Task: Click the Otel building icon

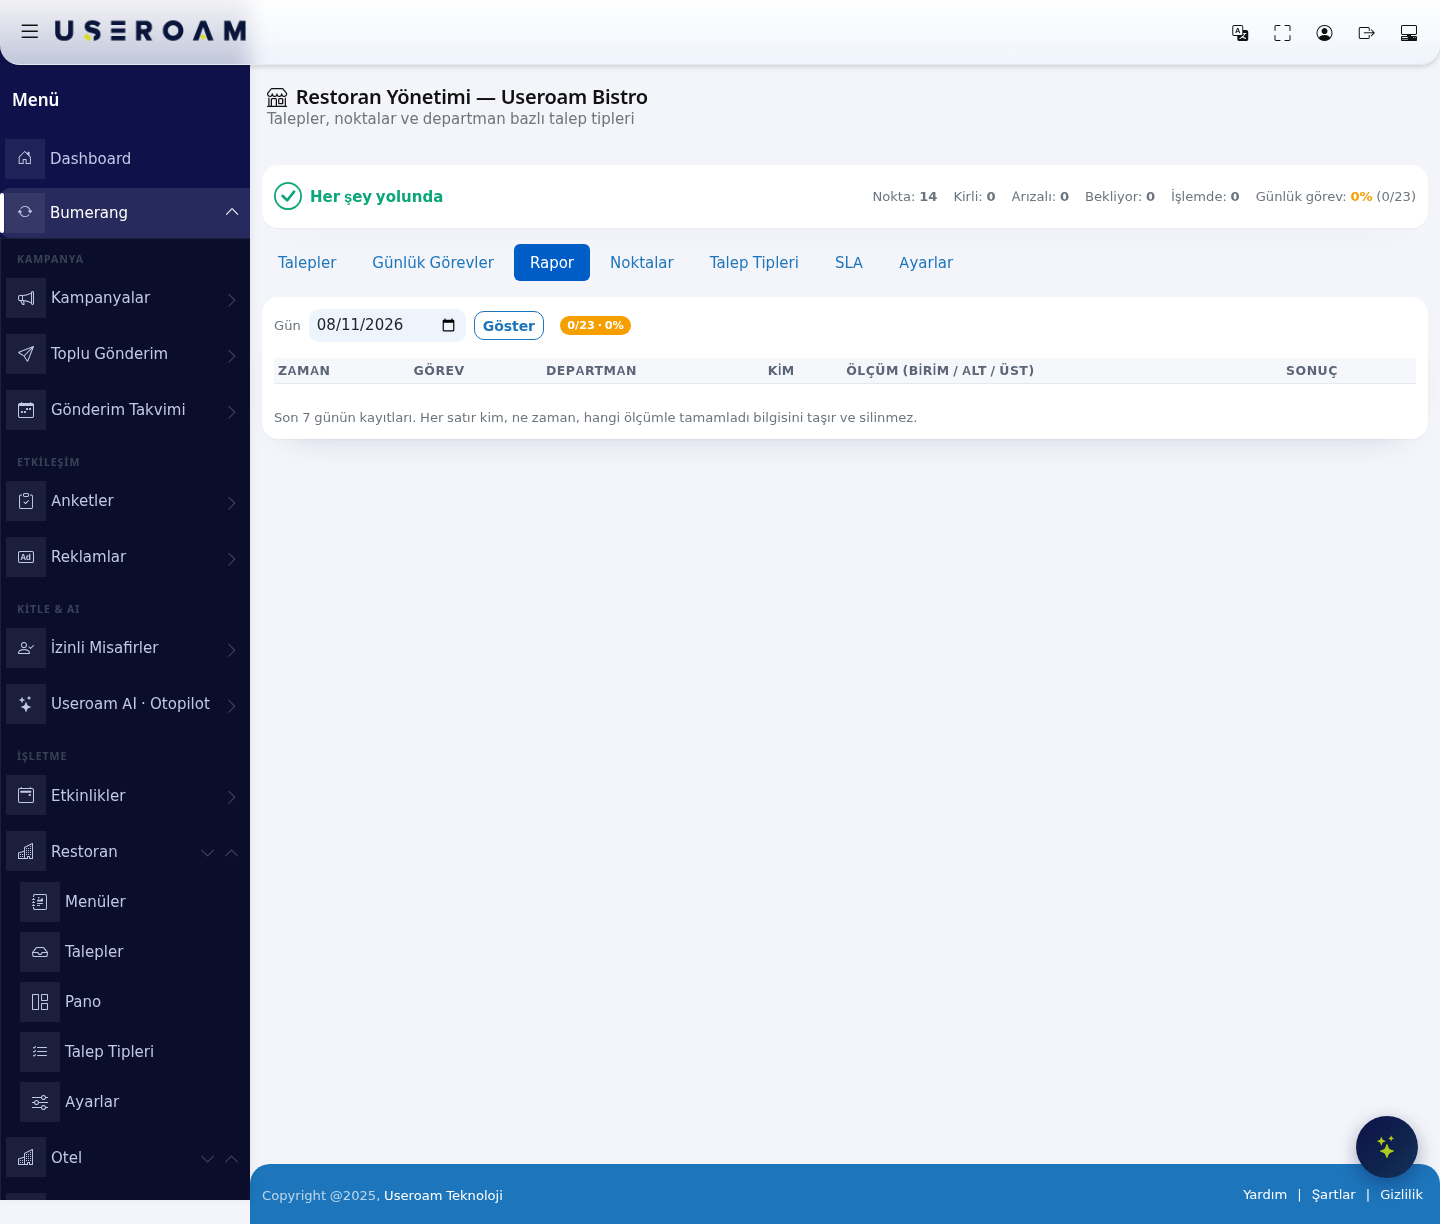Action: click(x=26, y=1158)
